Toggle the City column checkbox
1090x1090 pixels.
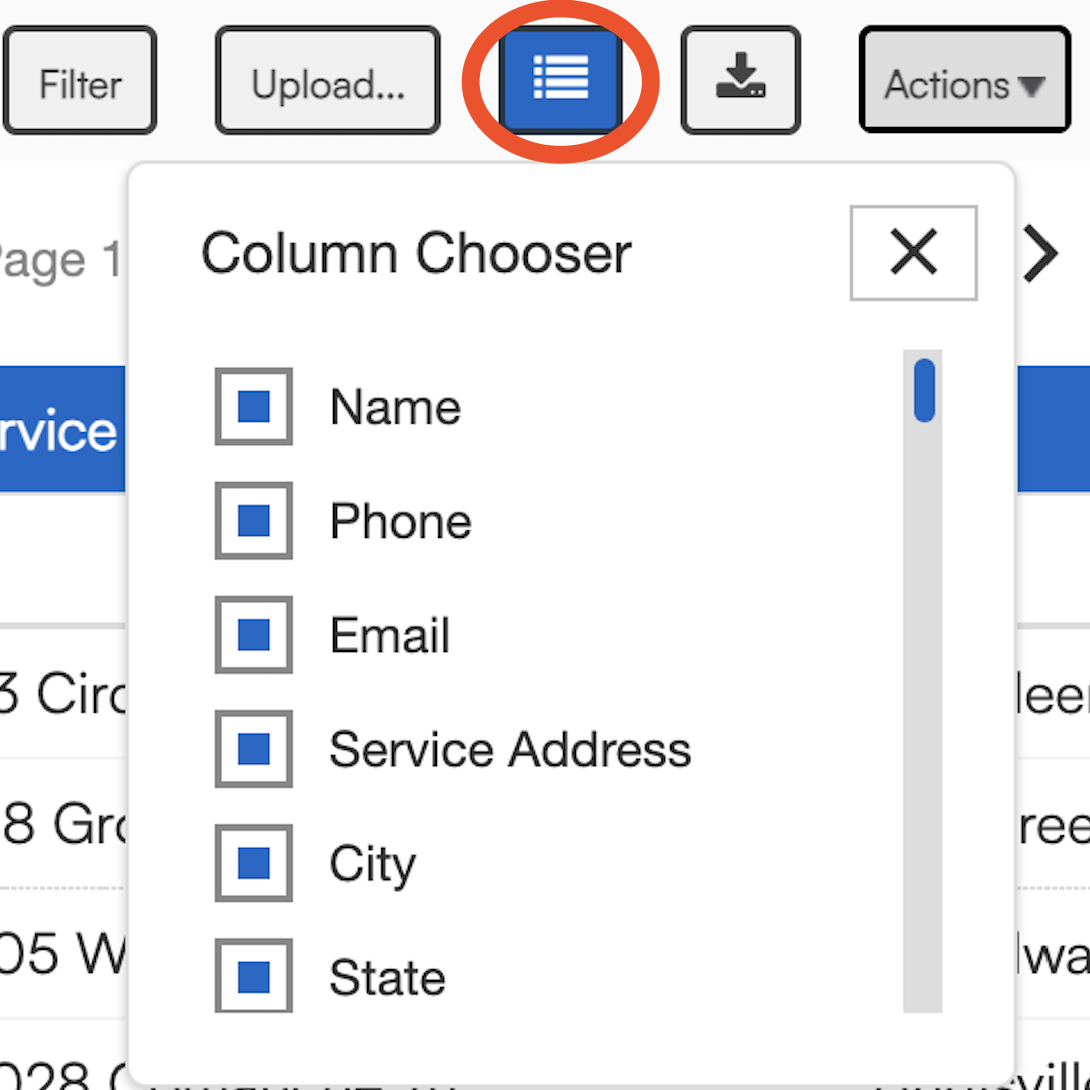[254, 863]
